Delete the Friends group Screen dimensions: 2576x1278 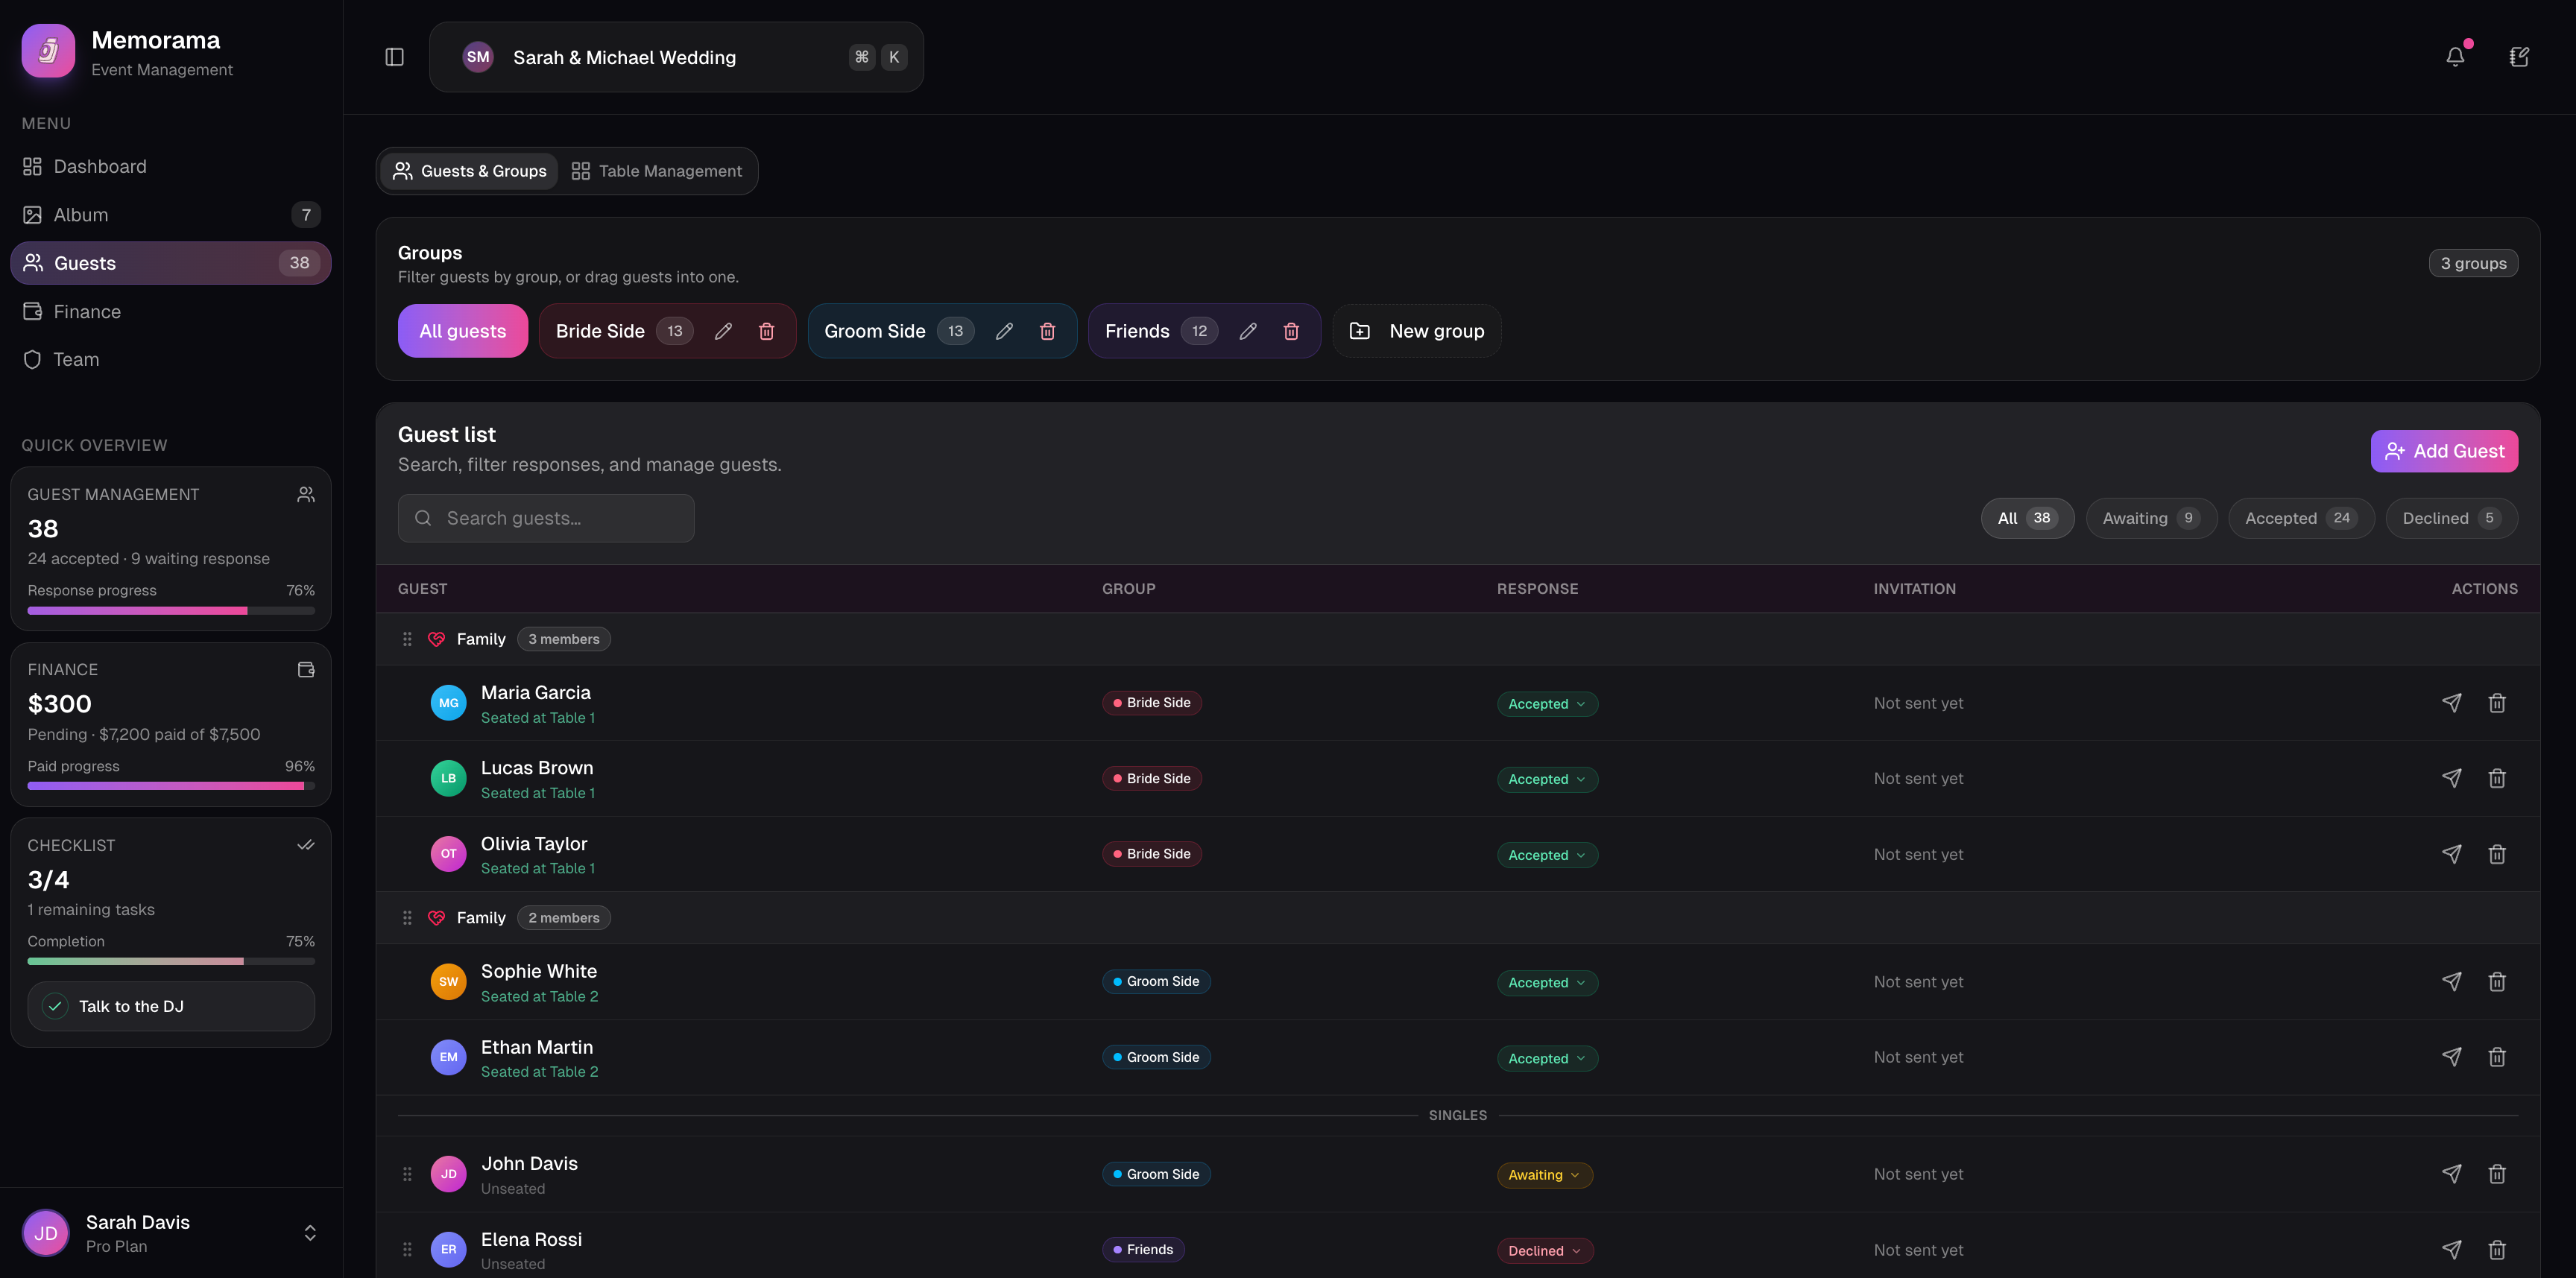click(x=1291, y=331)
